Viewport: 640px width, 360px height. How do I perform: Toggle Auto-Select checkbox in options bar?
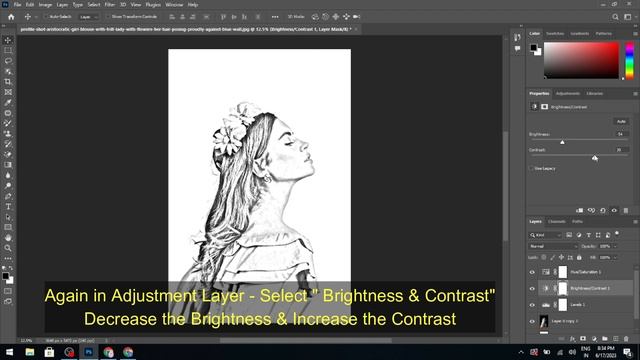tap(46, 17)
